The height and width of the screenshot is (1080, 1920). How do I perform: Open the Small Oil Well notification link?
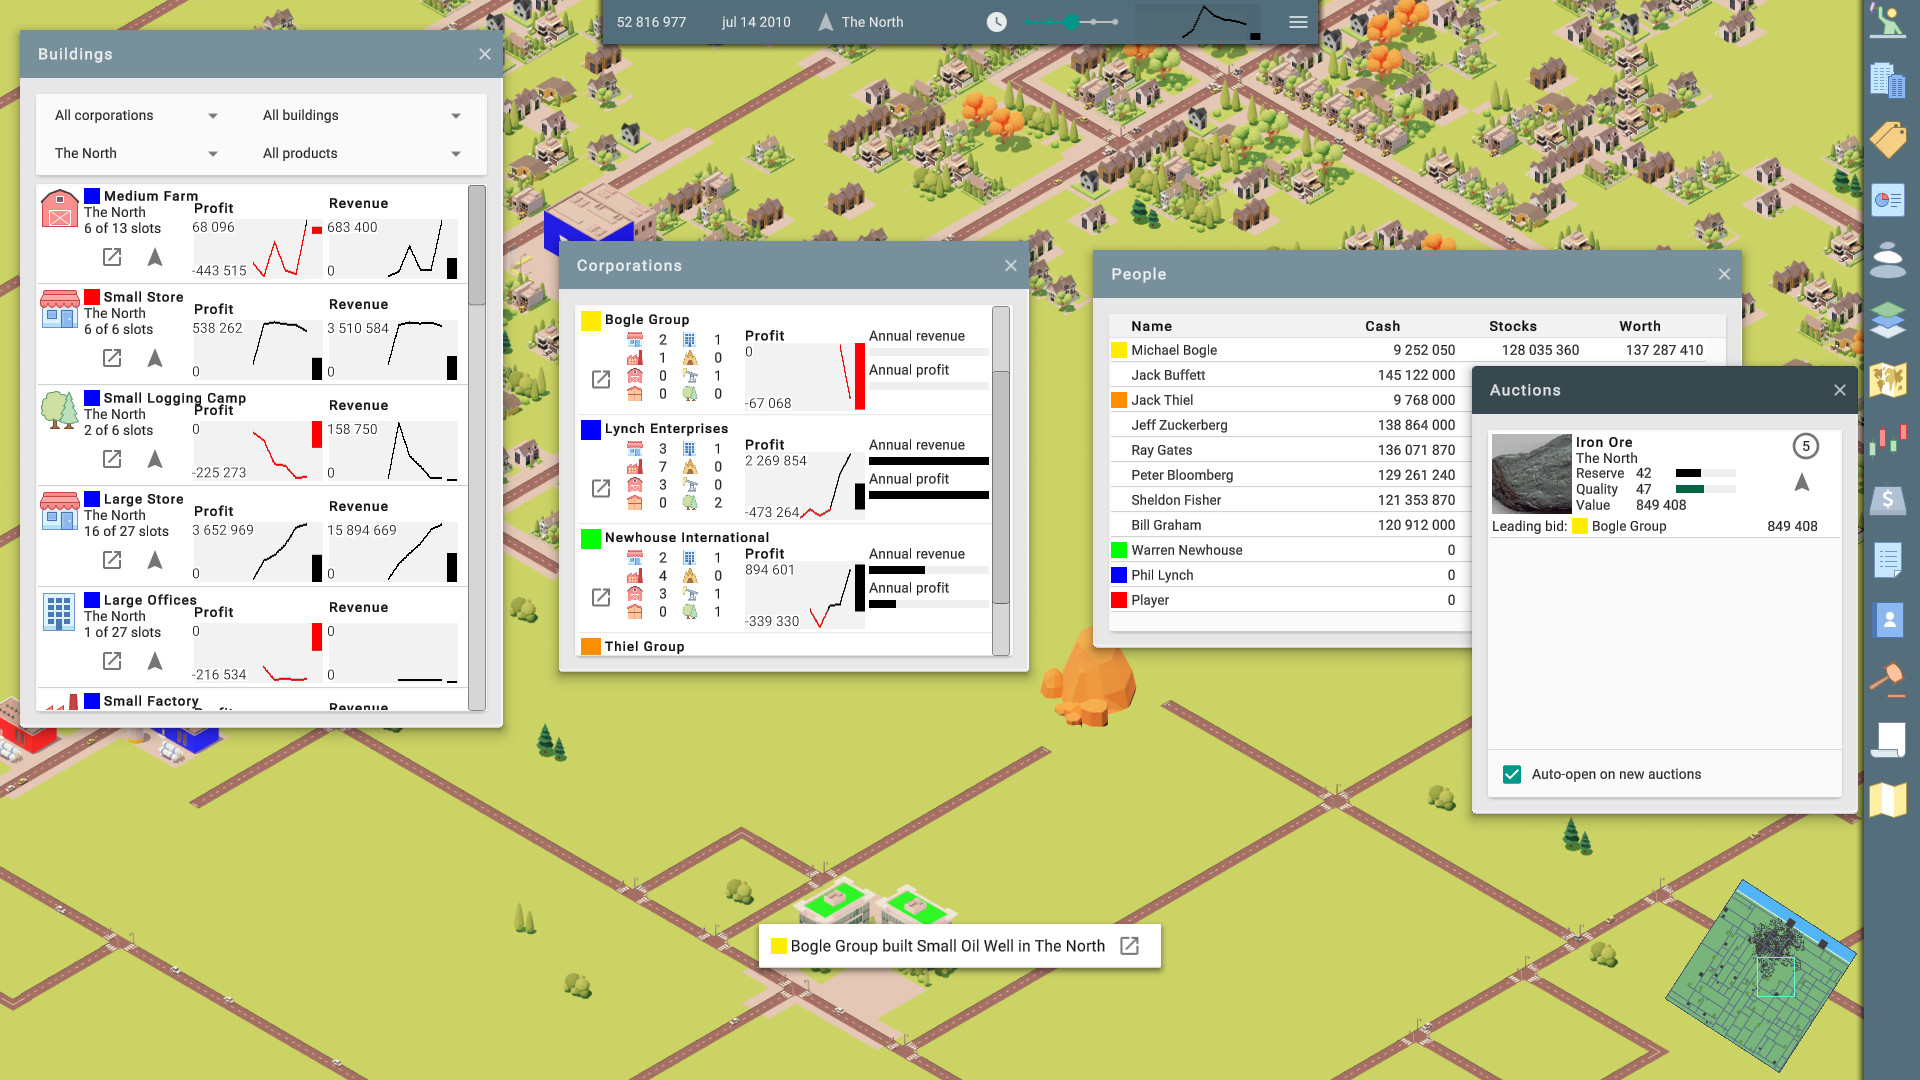1129,945
